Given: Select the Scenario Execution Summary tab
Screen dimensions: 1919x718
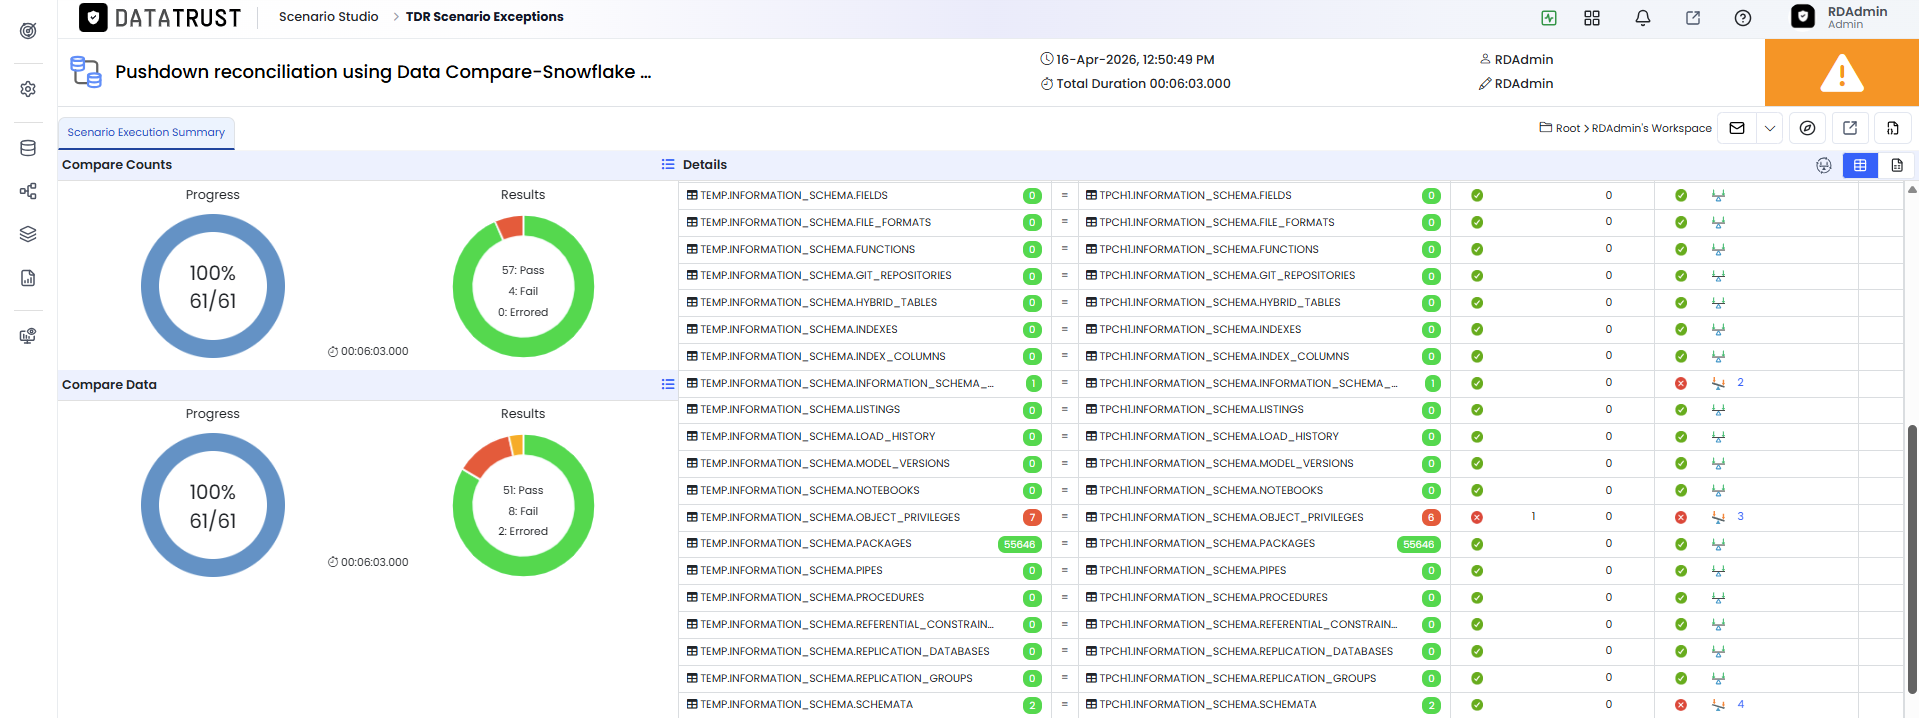Looking at the screenshot, I should (146, 132).
